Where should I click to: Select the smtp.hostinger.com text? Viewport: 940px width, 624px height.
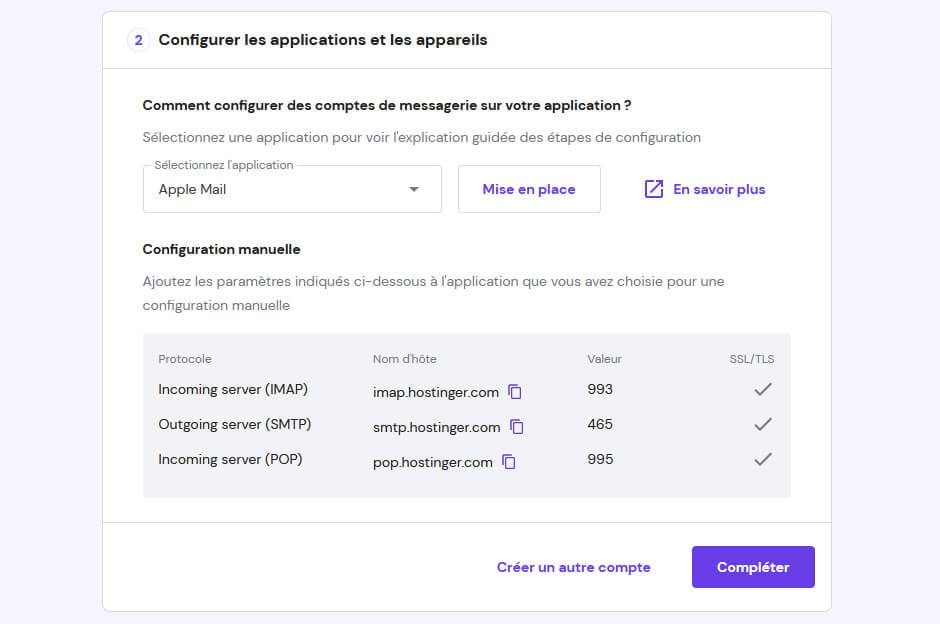click(x=436, y=427)
